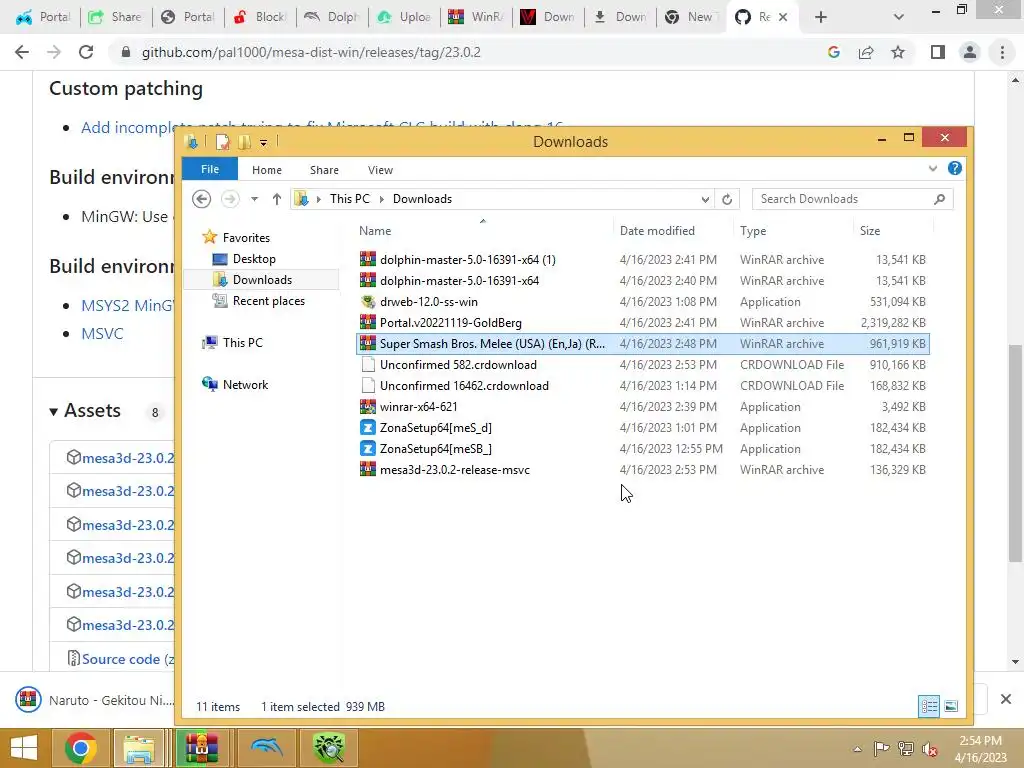Viewport: 1024px width, 768px height.
Task: Select This PC in navigation pane
Action: (x=242, y=343)
